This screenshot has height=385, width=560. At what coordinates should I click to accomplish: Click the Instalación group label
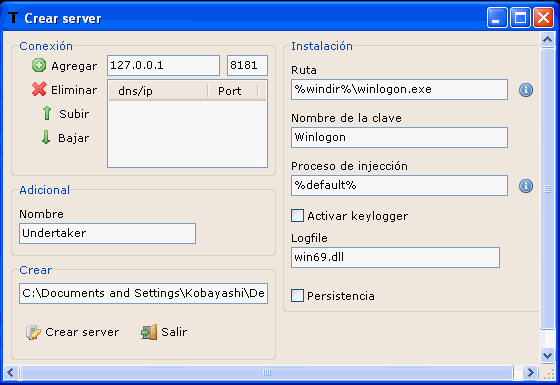pos(322,46)
